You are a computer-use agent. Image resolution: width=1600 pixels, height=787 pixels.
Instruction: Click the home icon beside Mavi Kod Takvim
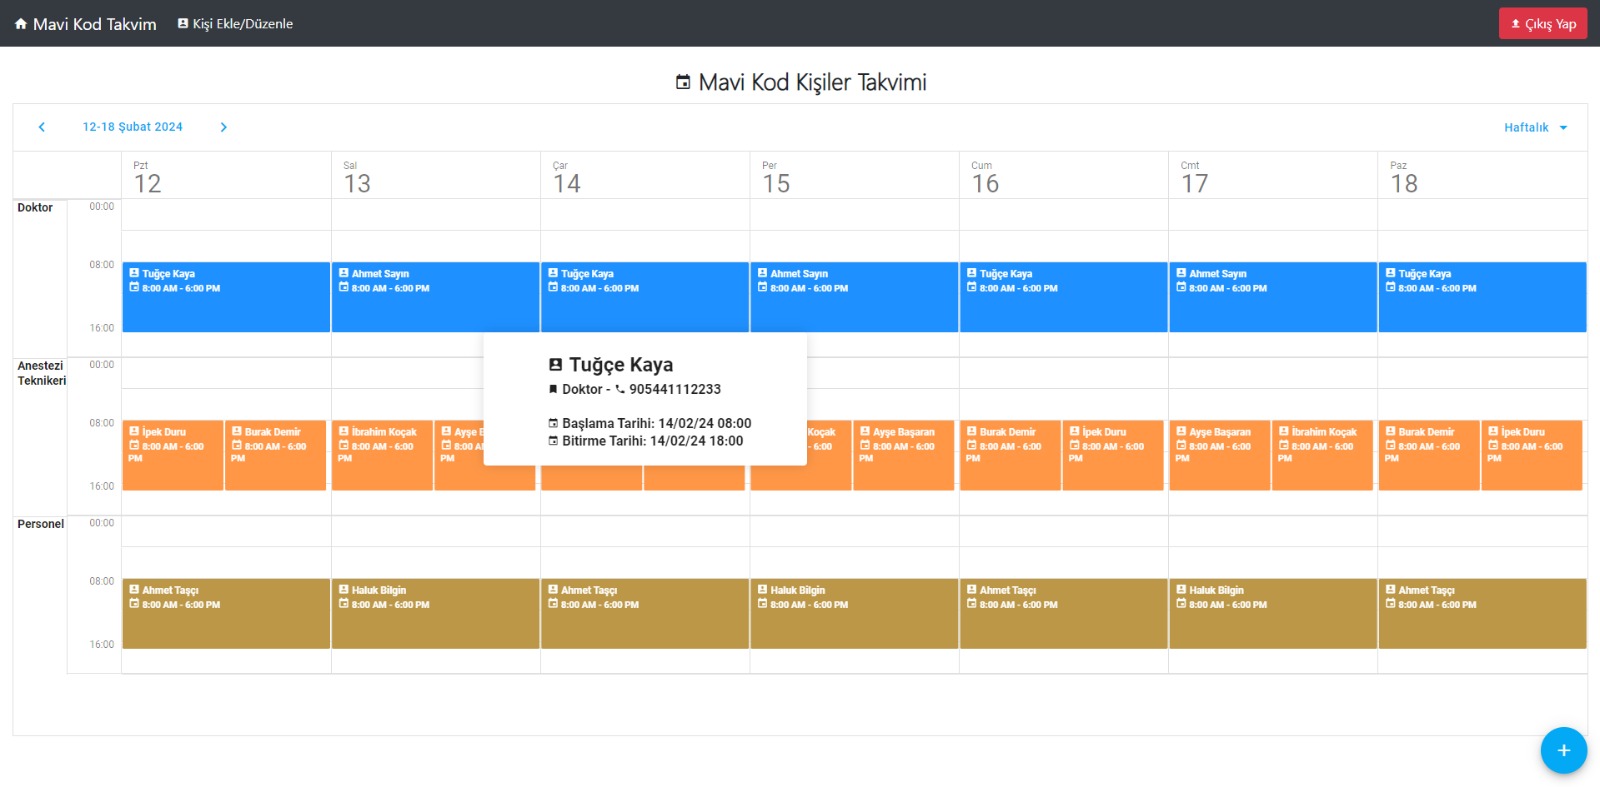20,24
